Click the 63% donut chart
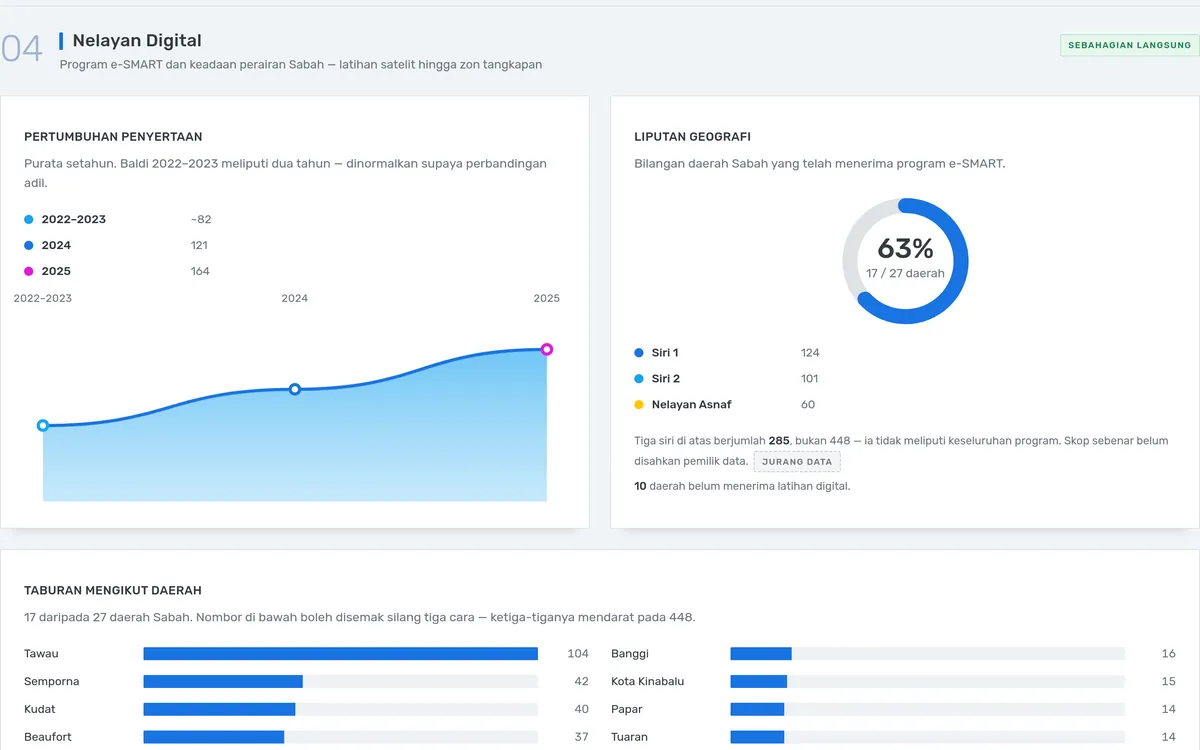The width and height of the screenshot is (1200, 750). (905, 261)
